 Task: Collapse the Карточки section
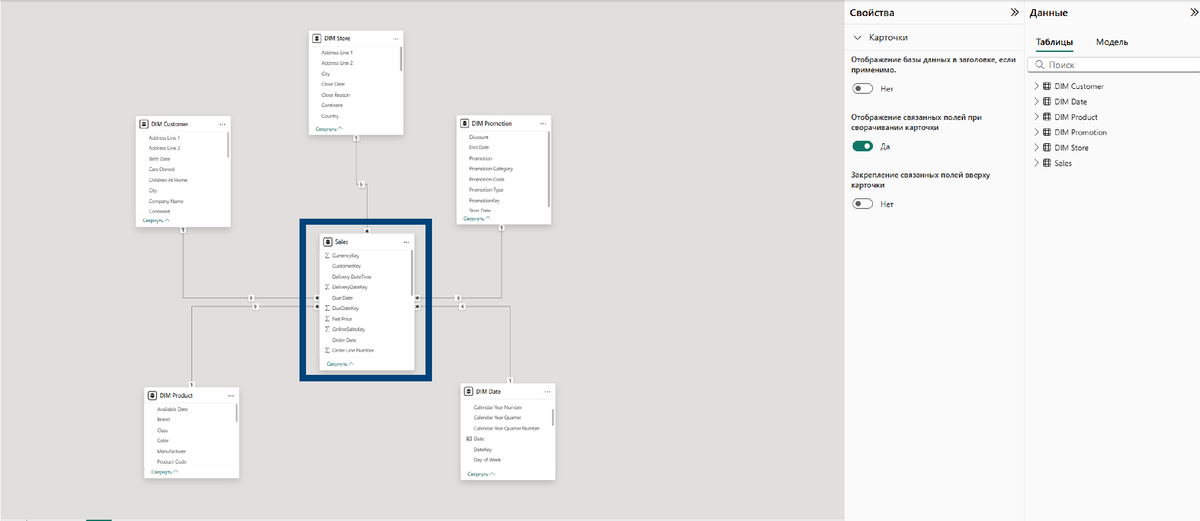click(858, 37)
